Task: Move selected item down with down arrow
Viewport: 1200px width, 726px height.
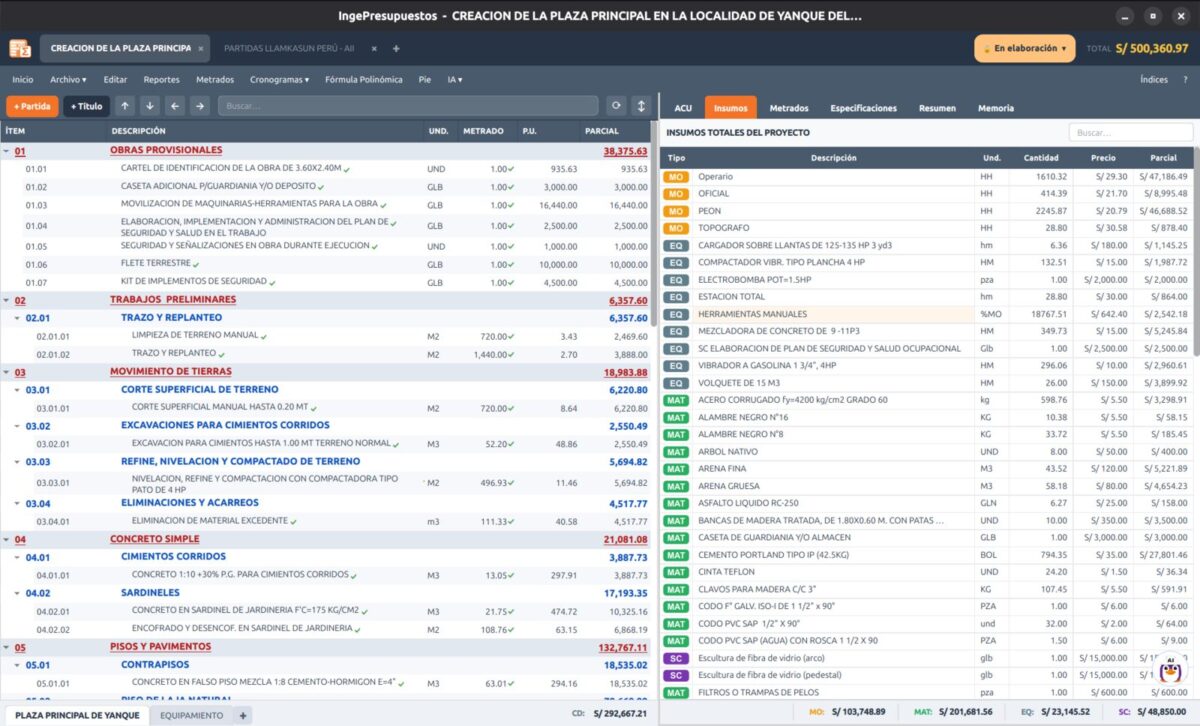Action: click(150, 106)
